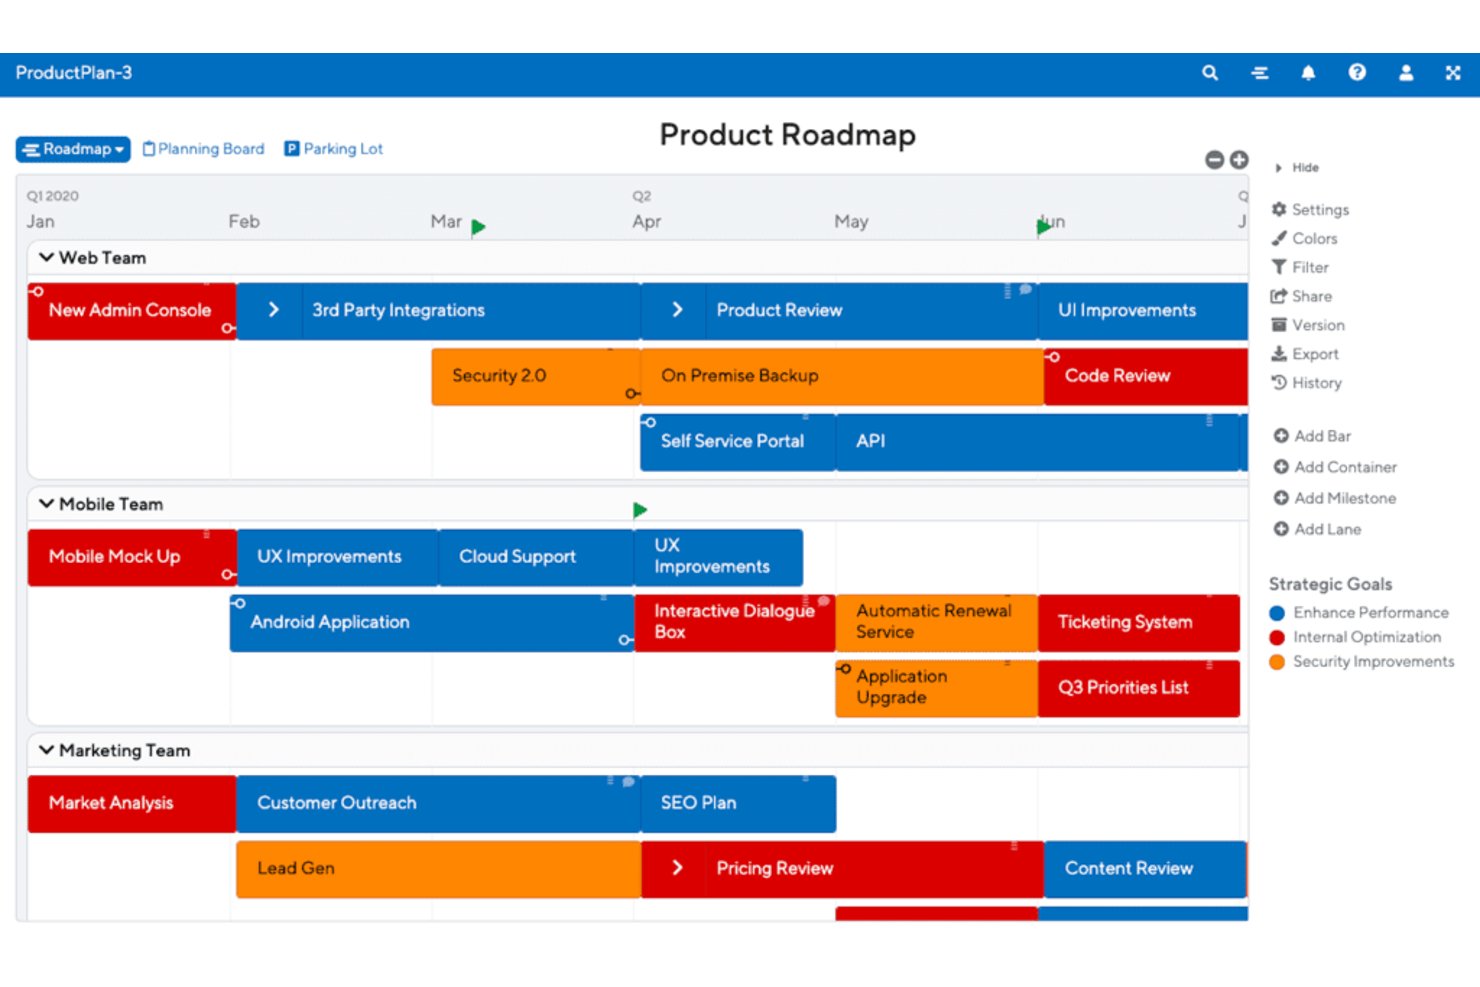This screenshot has height=987, width=1480.
Task: Click the notifications bell icon
Action: [1308, 73]
